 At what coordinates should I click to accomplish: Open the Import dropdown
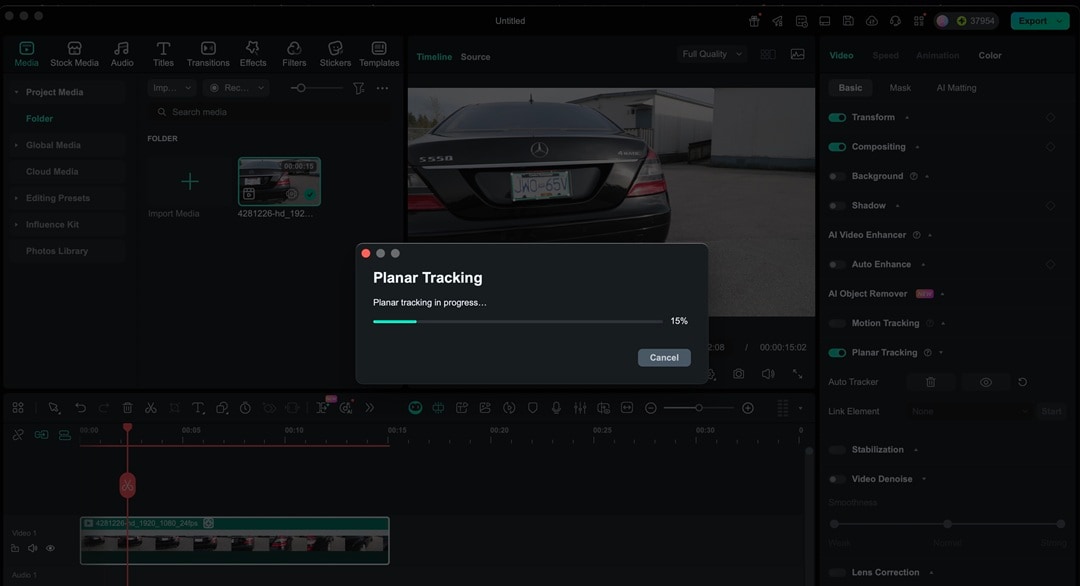point(172,87)
